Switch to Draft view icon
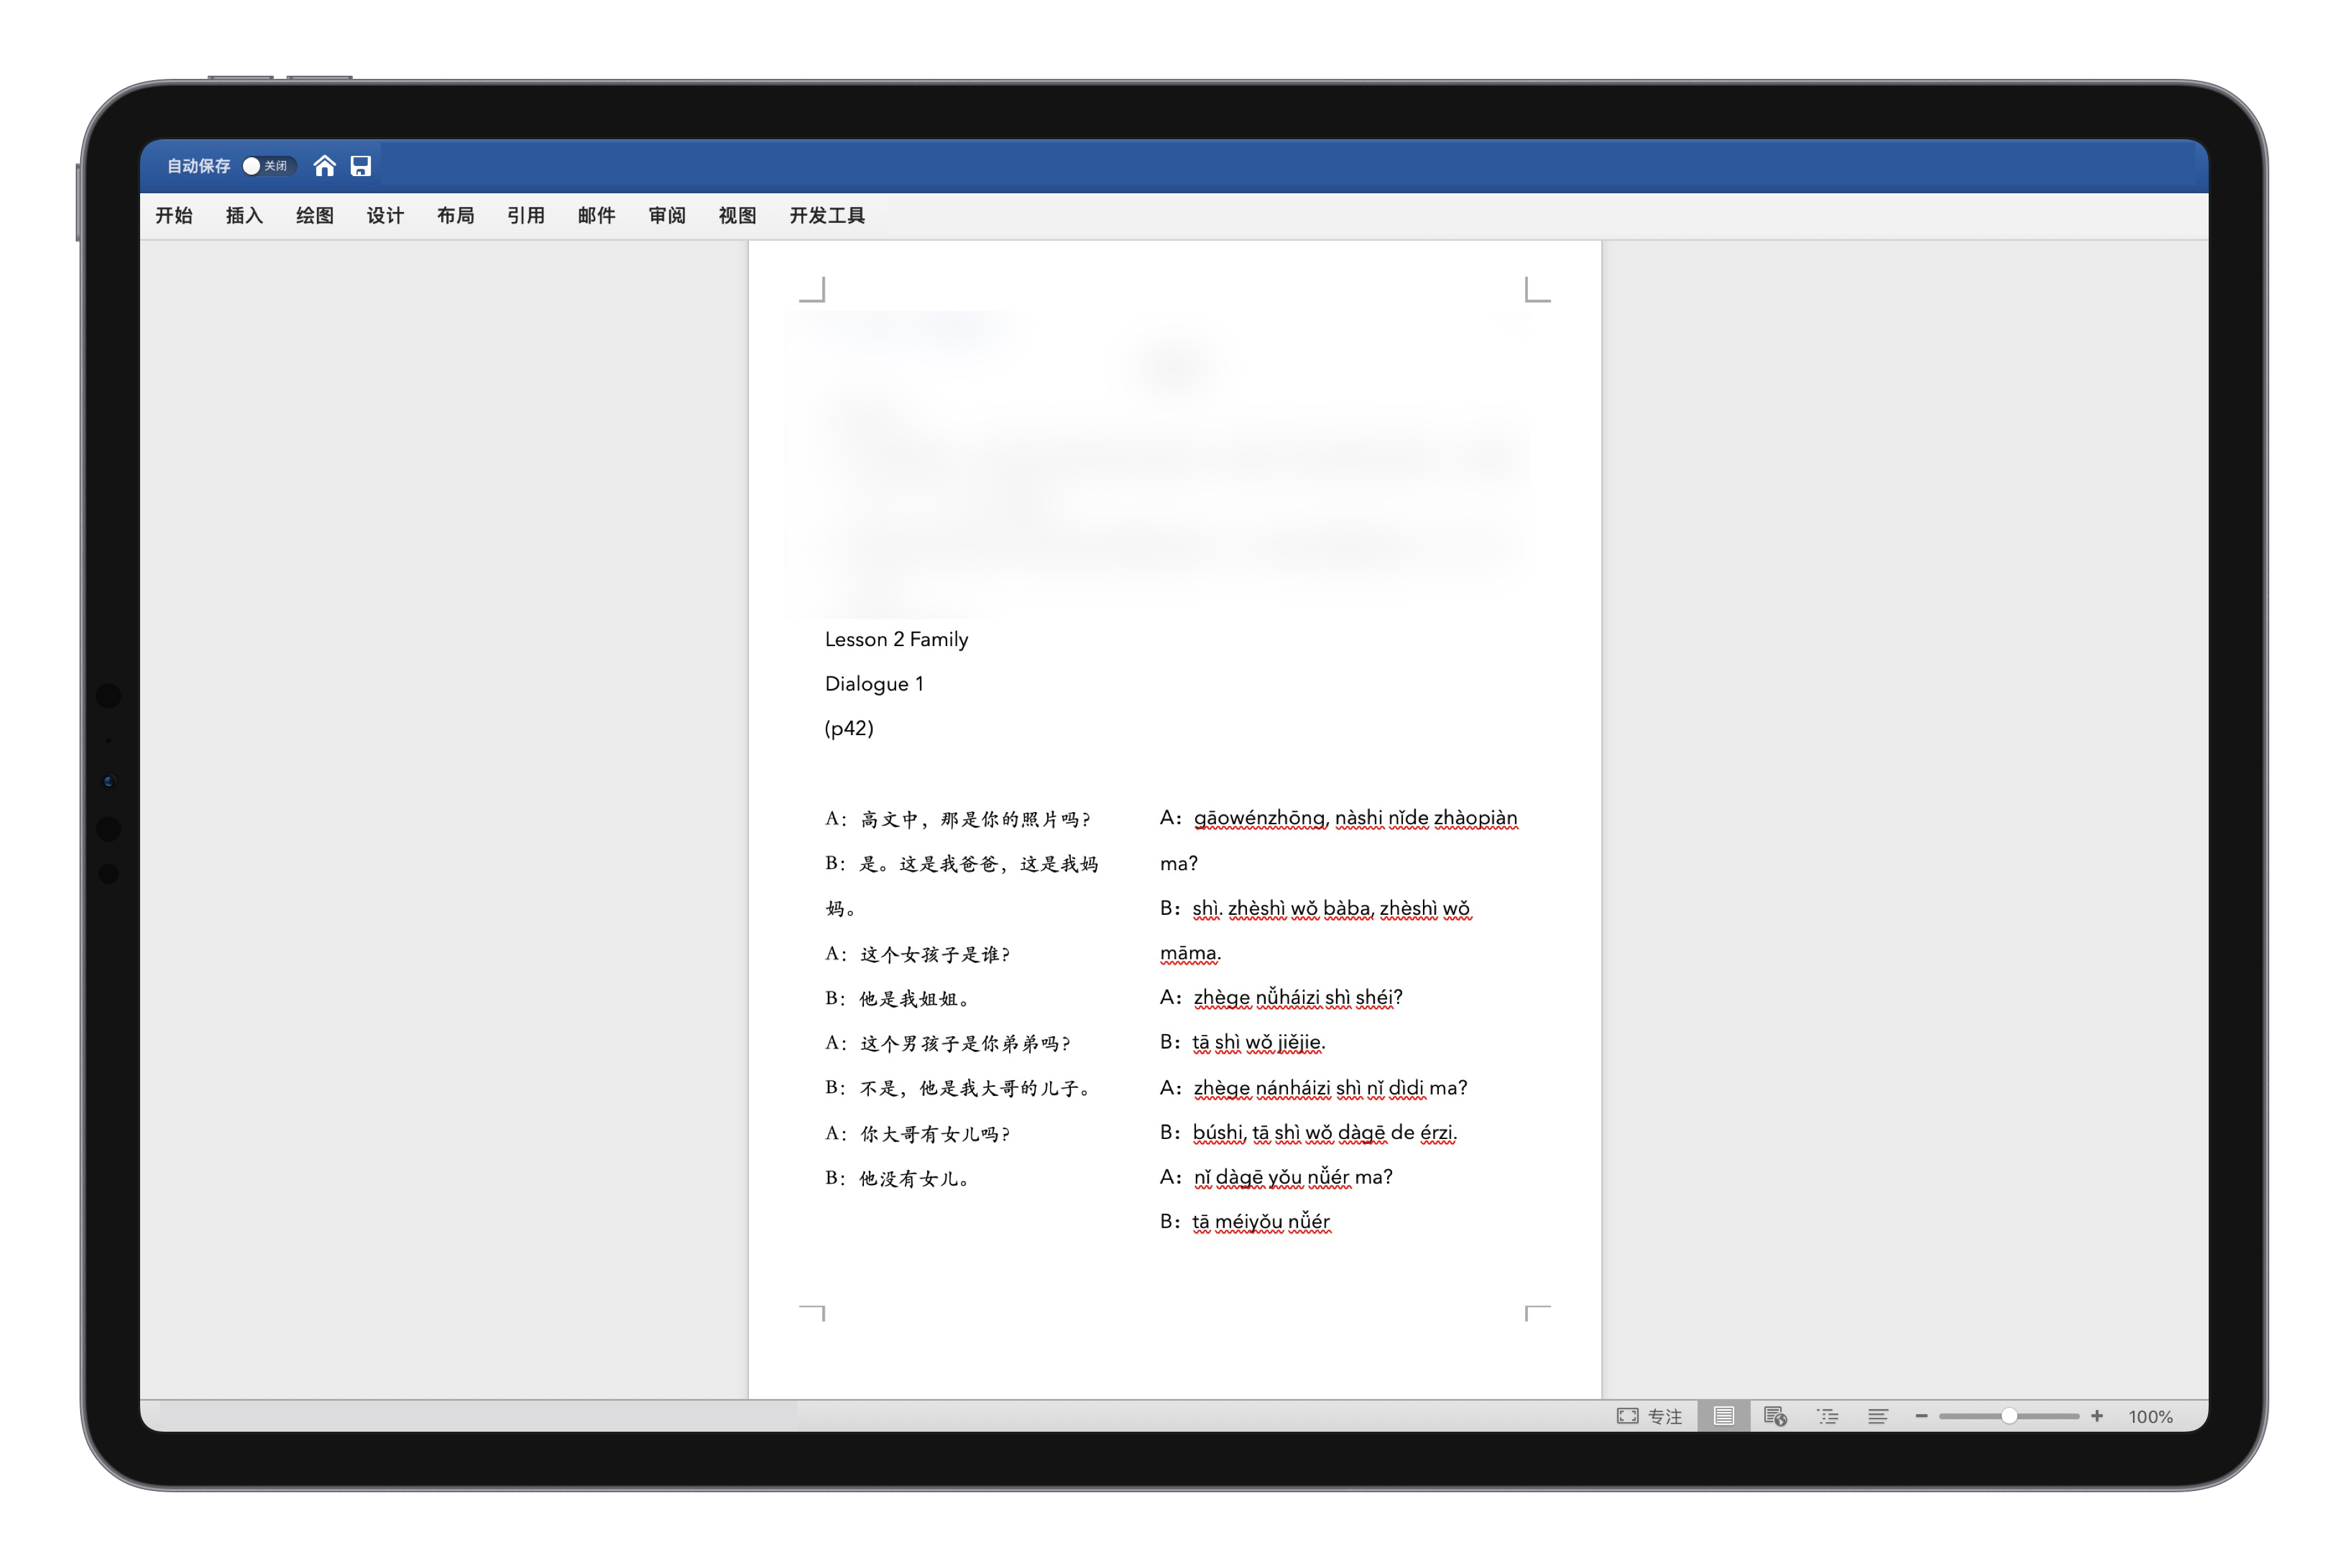This screenshot has height=1568, width=2345. pos(1878,1416)
